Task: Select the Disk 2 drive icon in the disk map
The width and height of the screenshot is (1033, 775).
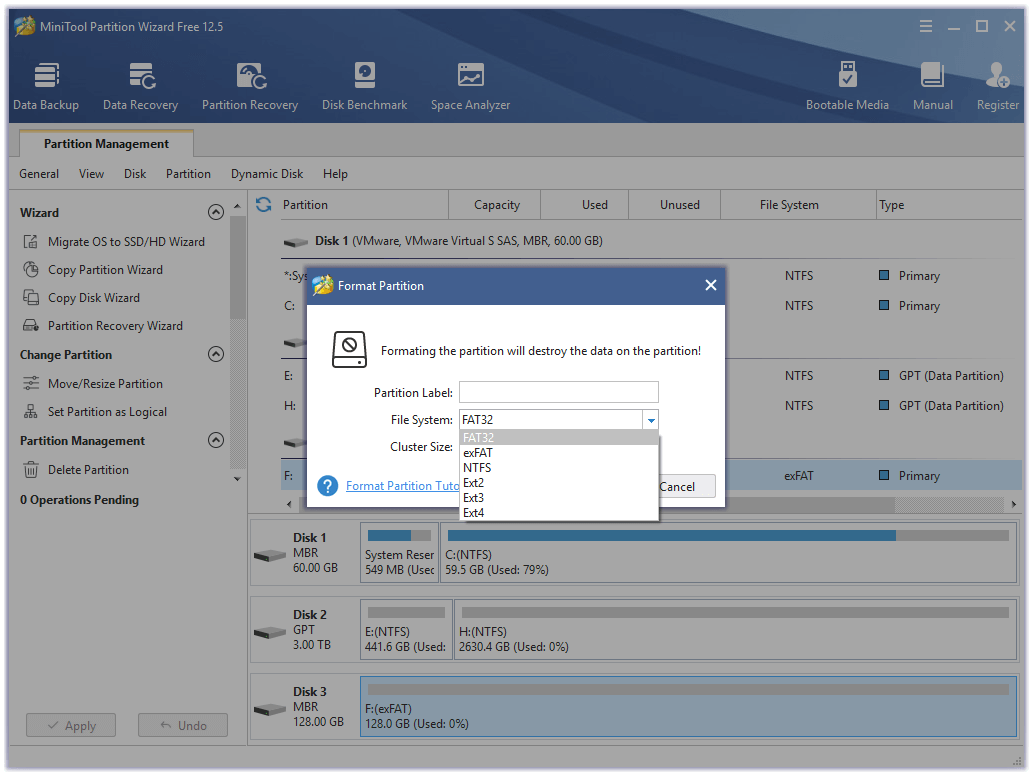Action: [270, 633]
